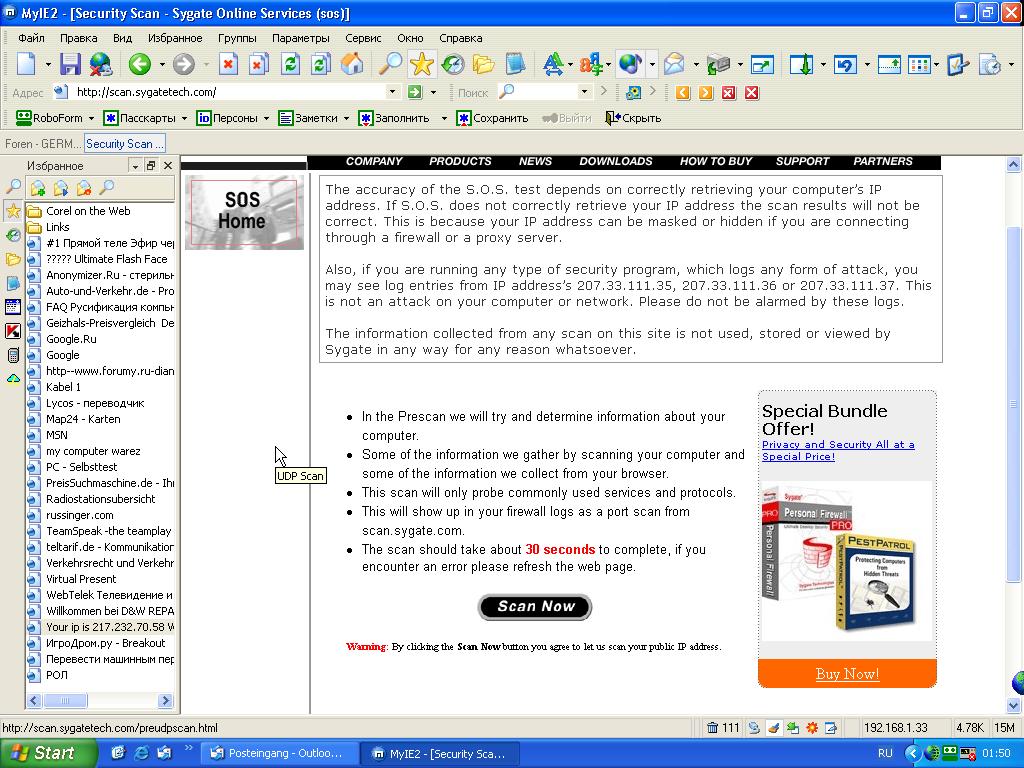Click the Buy Now! link

pos(847,674)
